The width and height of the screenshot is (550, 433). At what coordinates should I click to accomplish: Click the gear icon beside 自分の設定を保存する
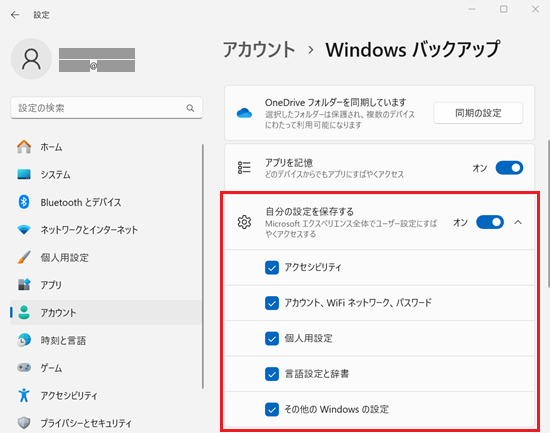tap(244, 222)
